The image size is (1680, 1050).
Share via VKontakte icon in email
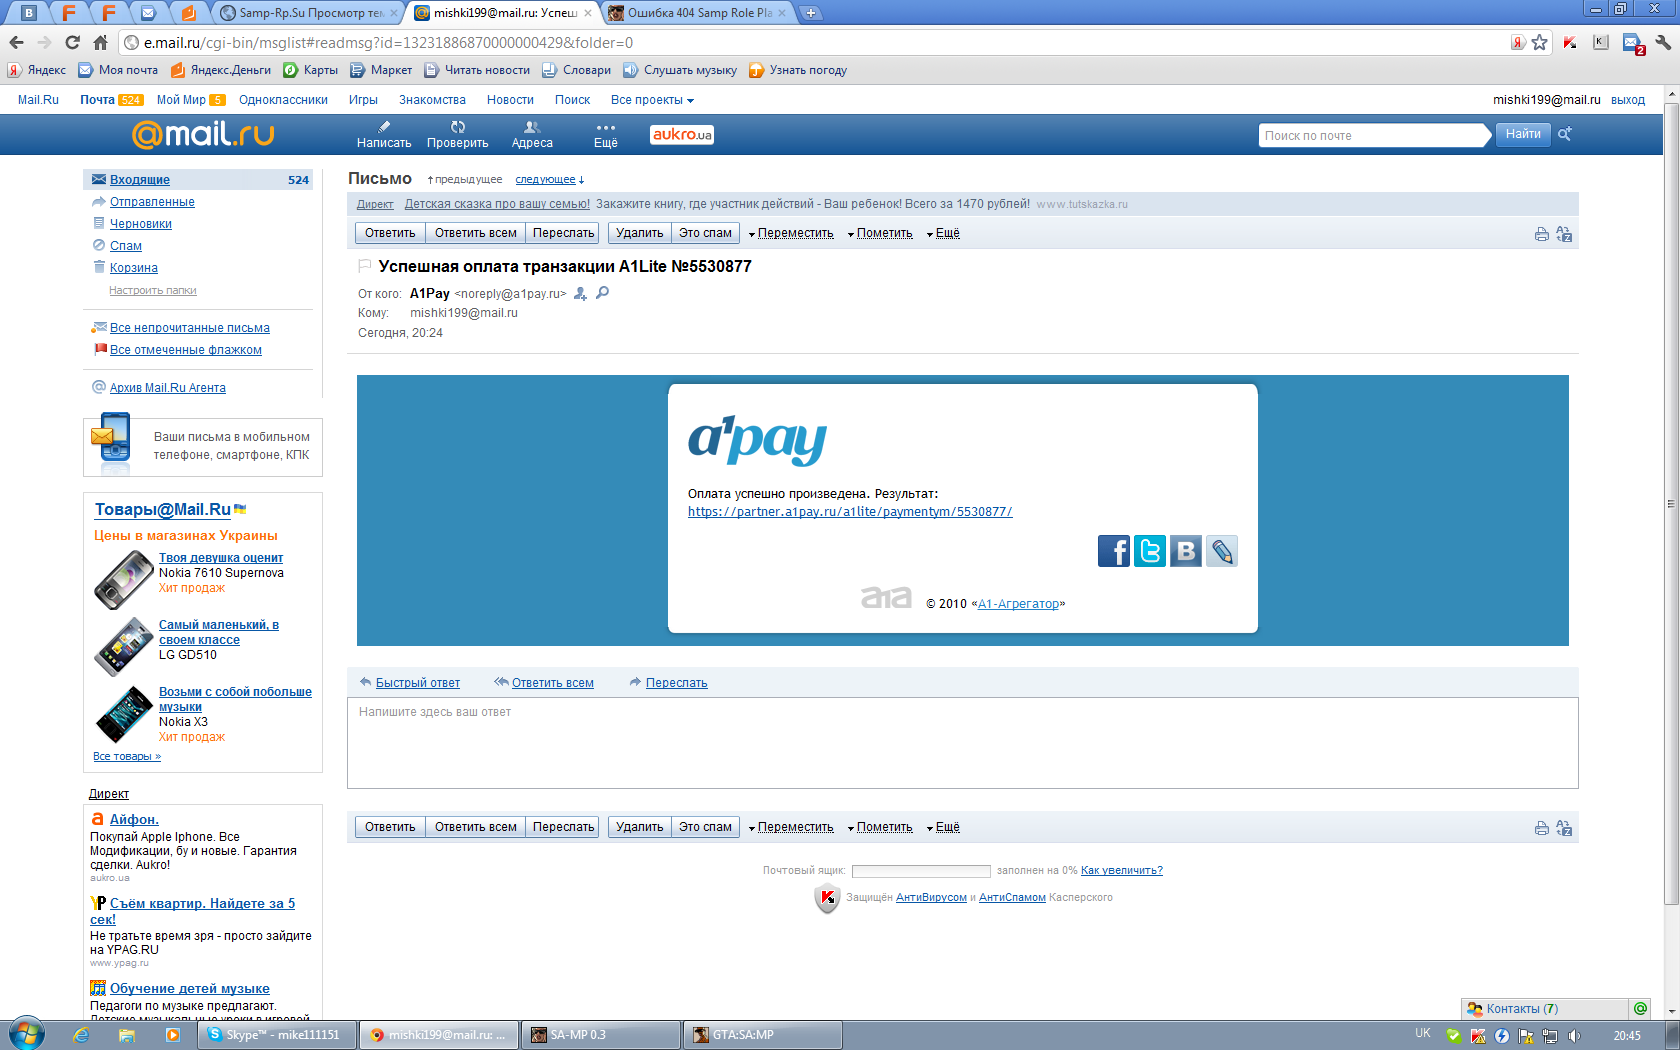pos(1186,551)
